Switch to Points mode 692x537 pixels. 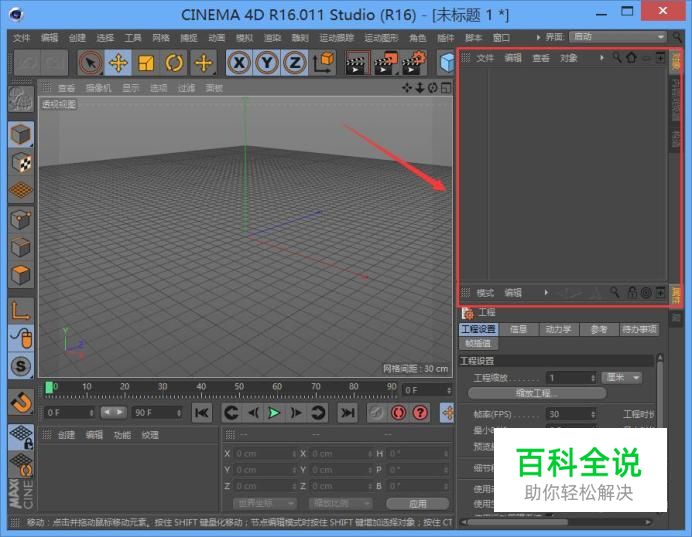click(x=20, y=219)
